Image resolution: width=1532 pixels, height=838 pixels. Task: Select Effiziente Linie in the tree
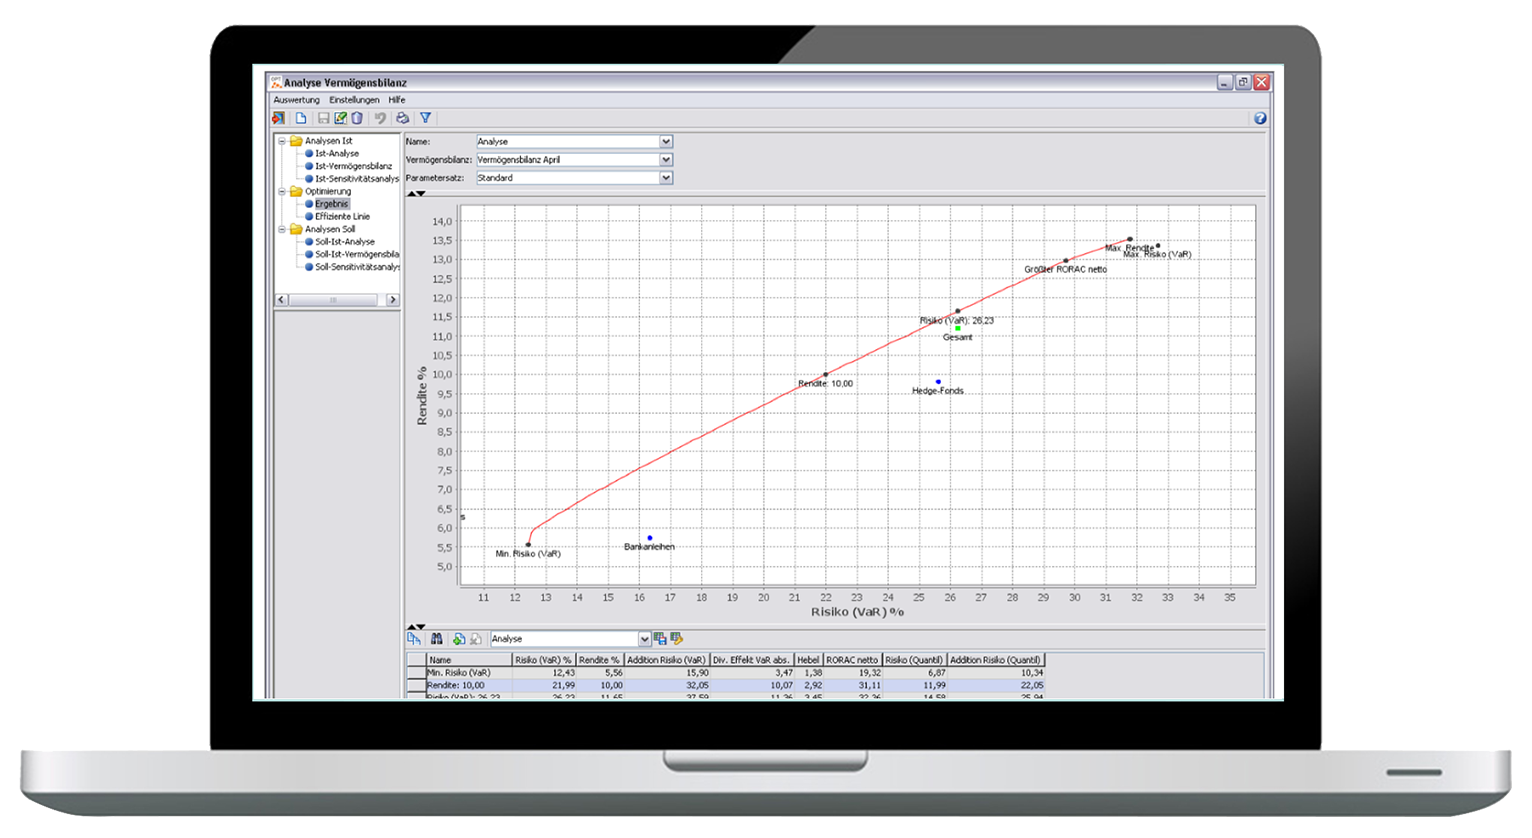pos(342,216)
